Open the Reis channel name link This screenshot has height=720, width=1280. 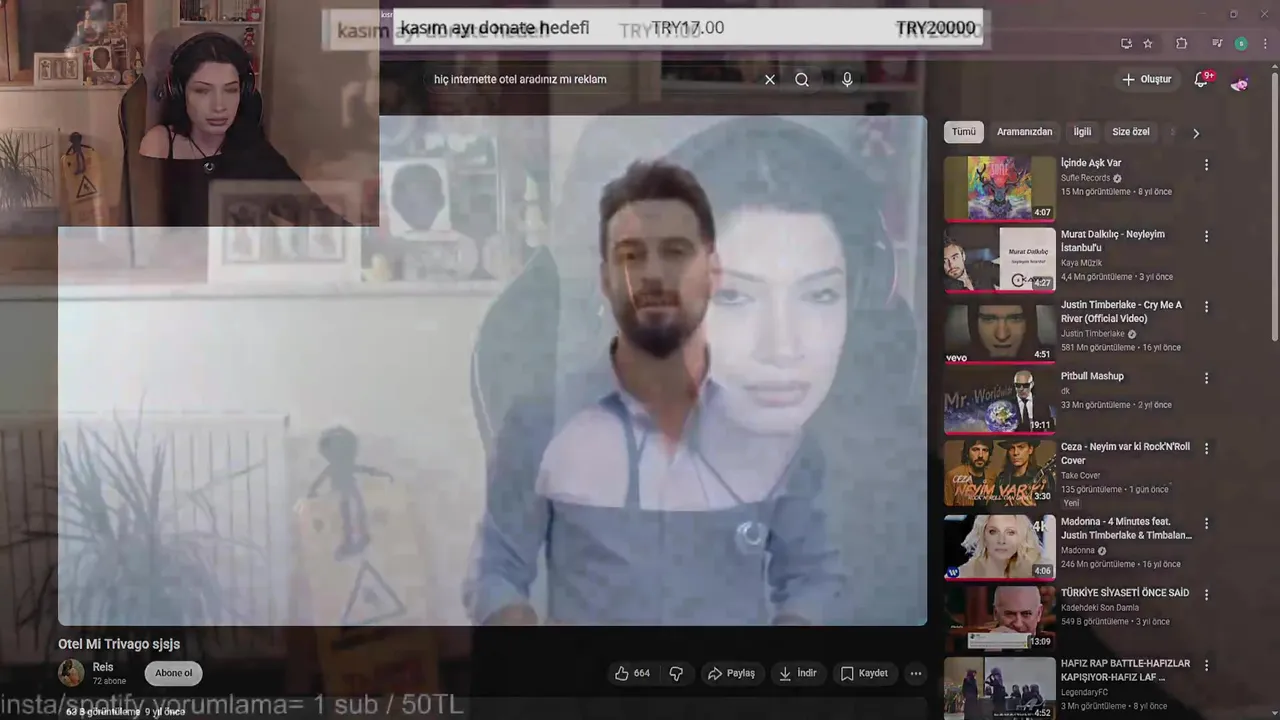click(x=103, y=667)
